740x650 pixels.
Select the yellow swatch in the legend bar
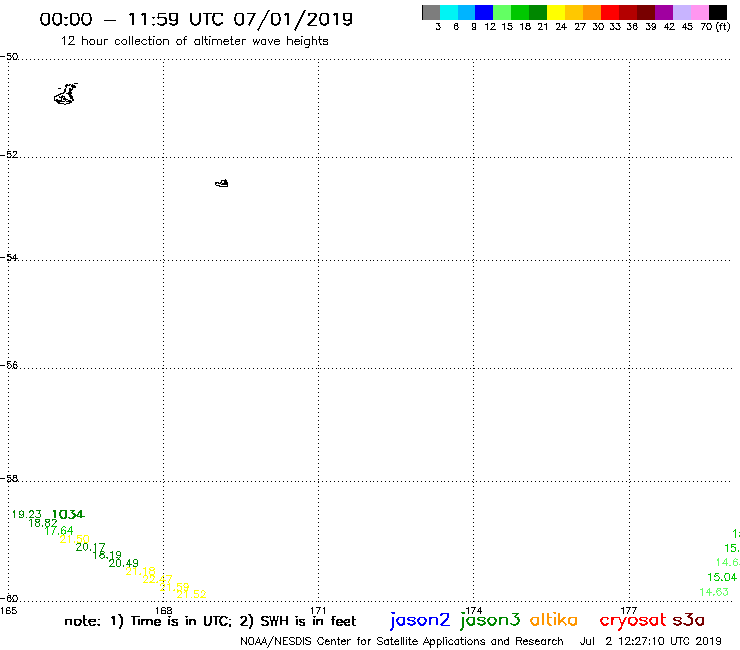(x=556, y=12)
